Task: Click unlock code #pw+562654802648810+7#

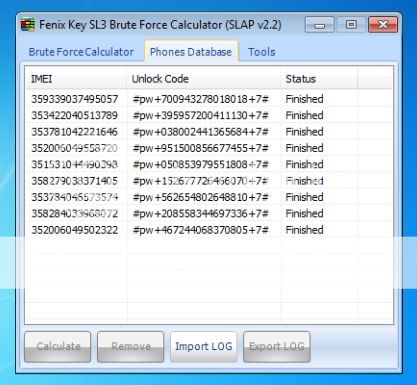Action: (x=200, y=197)
